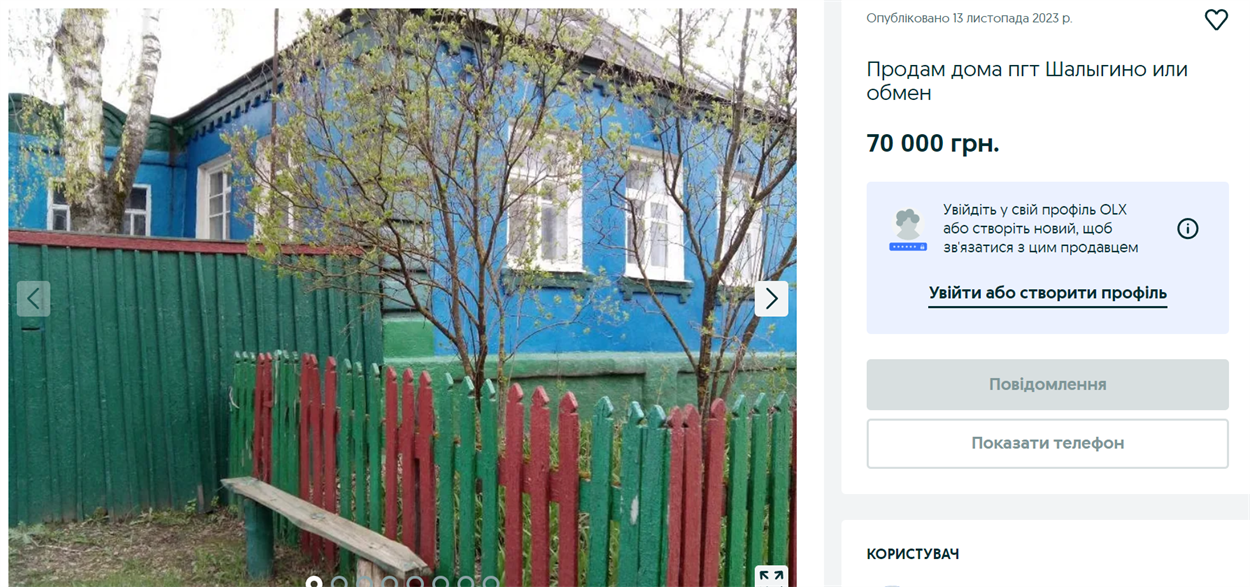The width and height of the screenshot is (1250, 587).
Task: Click 'Увійти або створити профіль' link
Action: 1047,293
